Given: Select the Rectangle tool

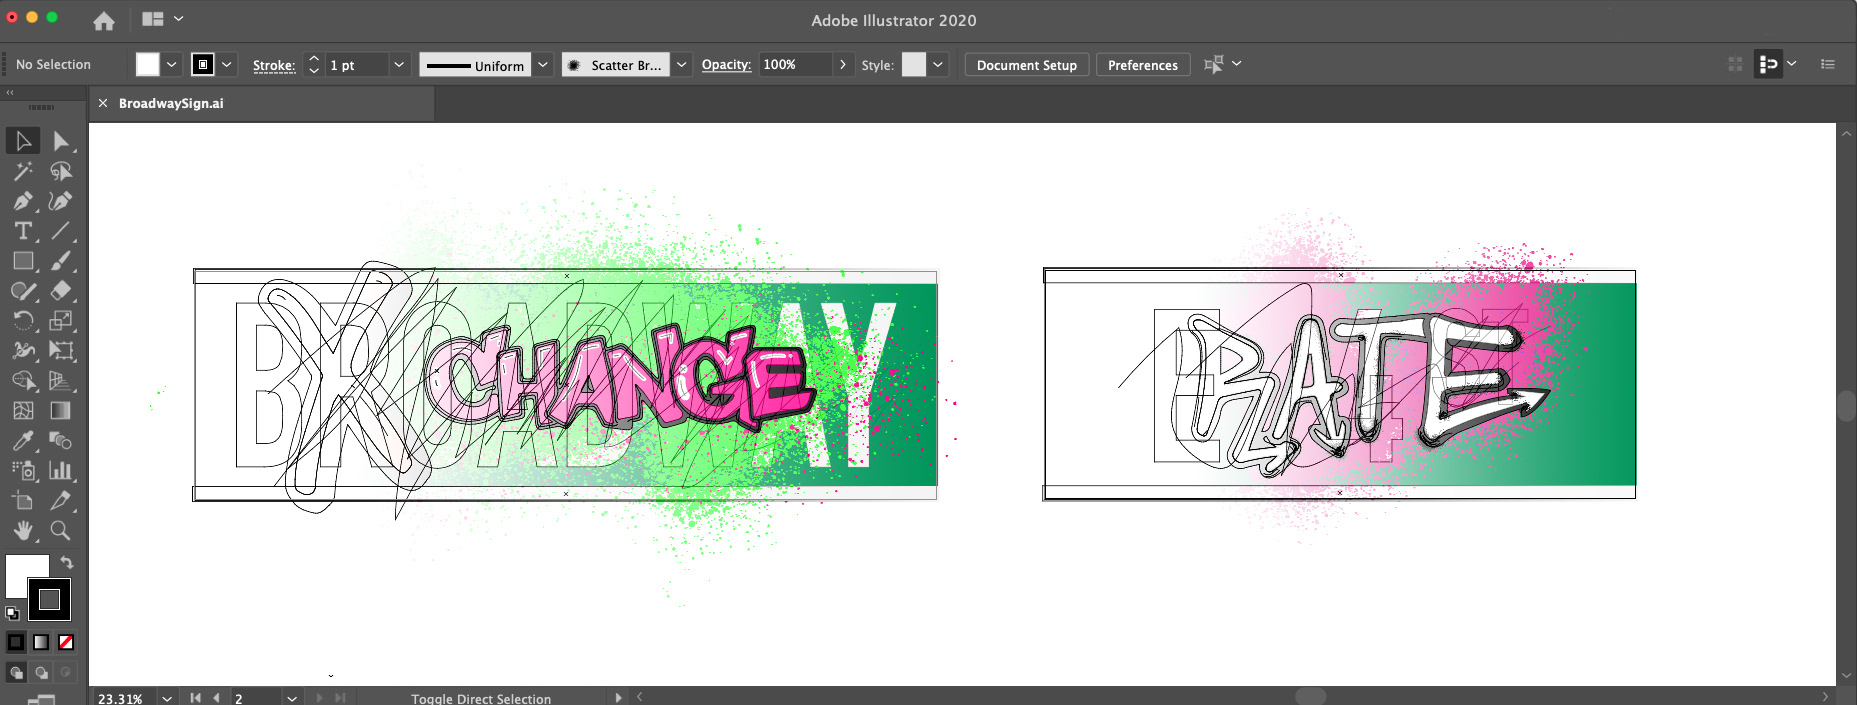Looking at the screenshot, I should point(23,261).
